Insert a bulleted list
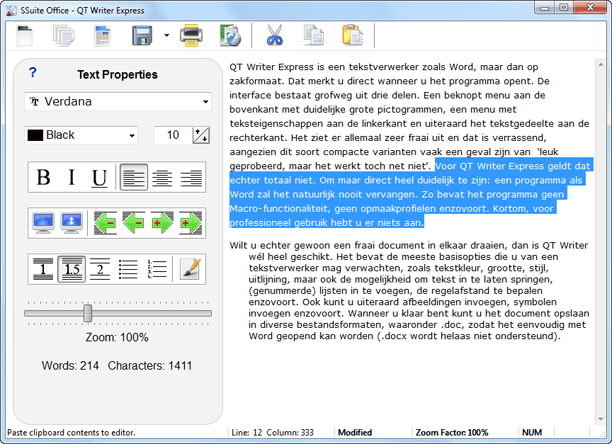 (x=128, y=269)
